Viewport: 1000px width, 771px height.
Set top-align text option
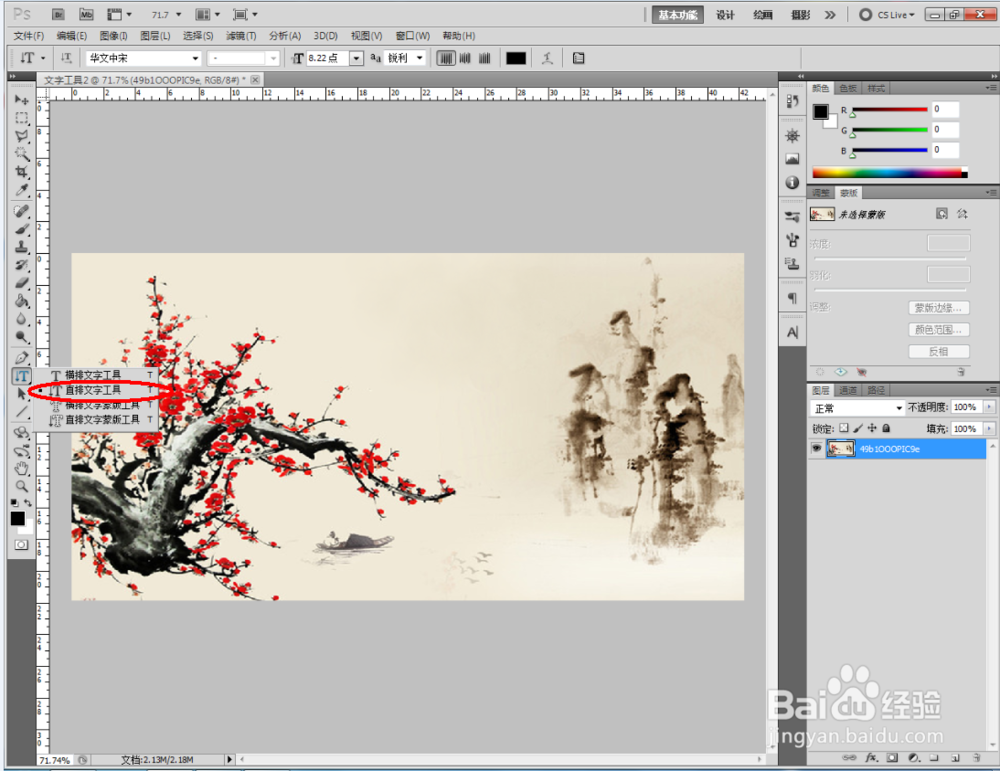[446, 58]
